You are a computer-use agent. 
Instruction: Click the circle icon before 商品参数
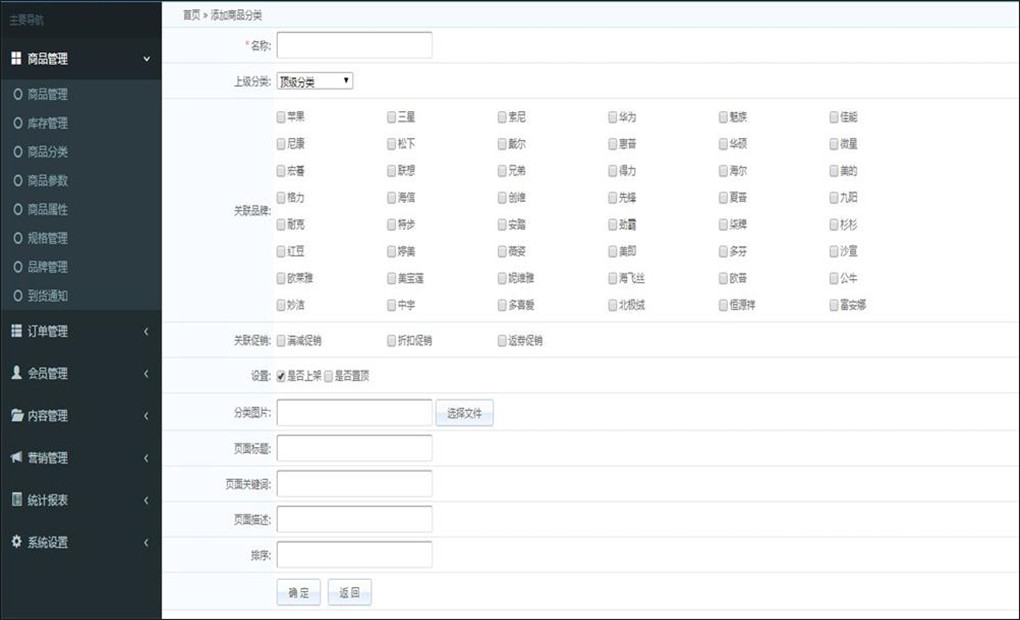click(18, 180)
